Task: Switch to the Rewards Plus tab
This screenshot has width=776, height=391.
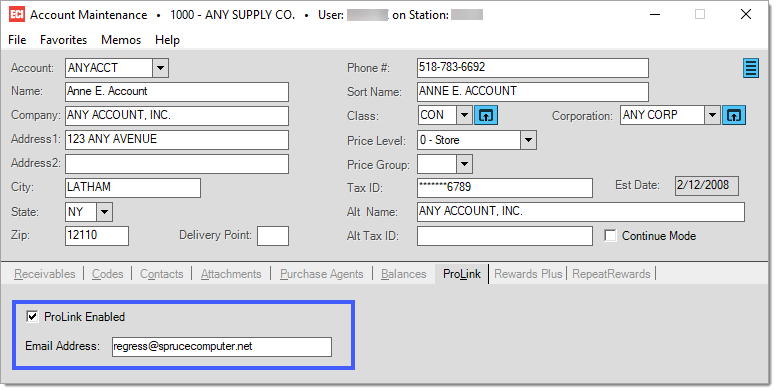Action: [x=528, y=274]
